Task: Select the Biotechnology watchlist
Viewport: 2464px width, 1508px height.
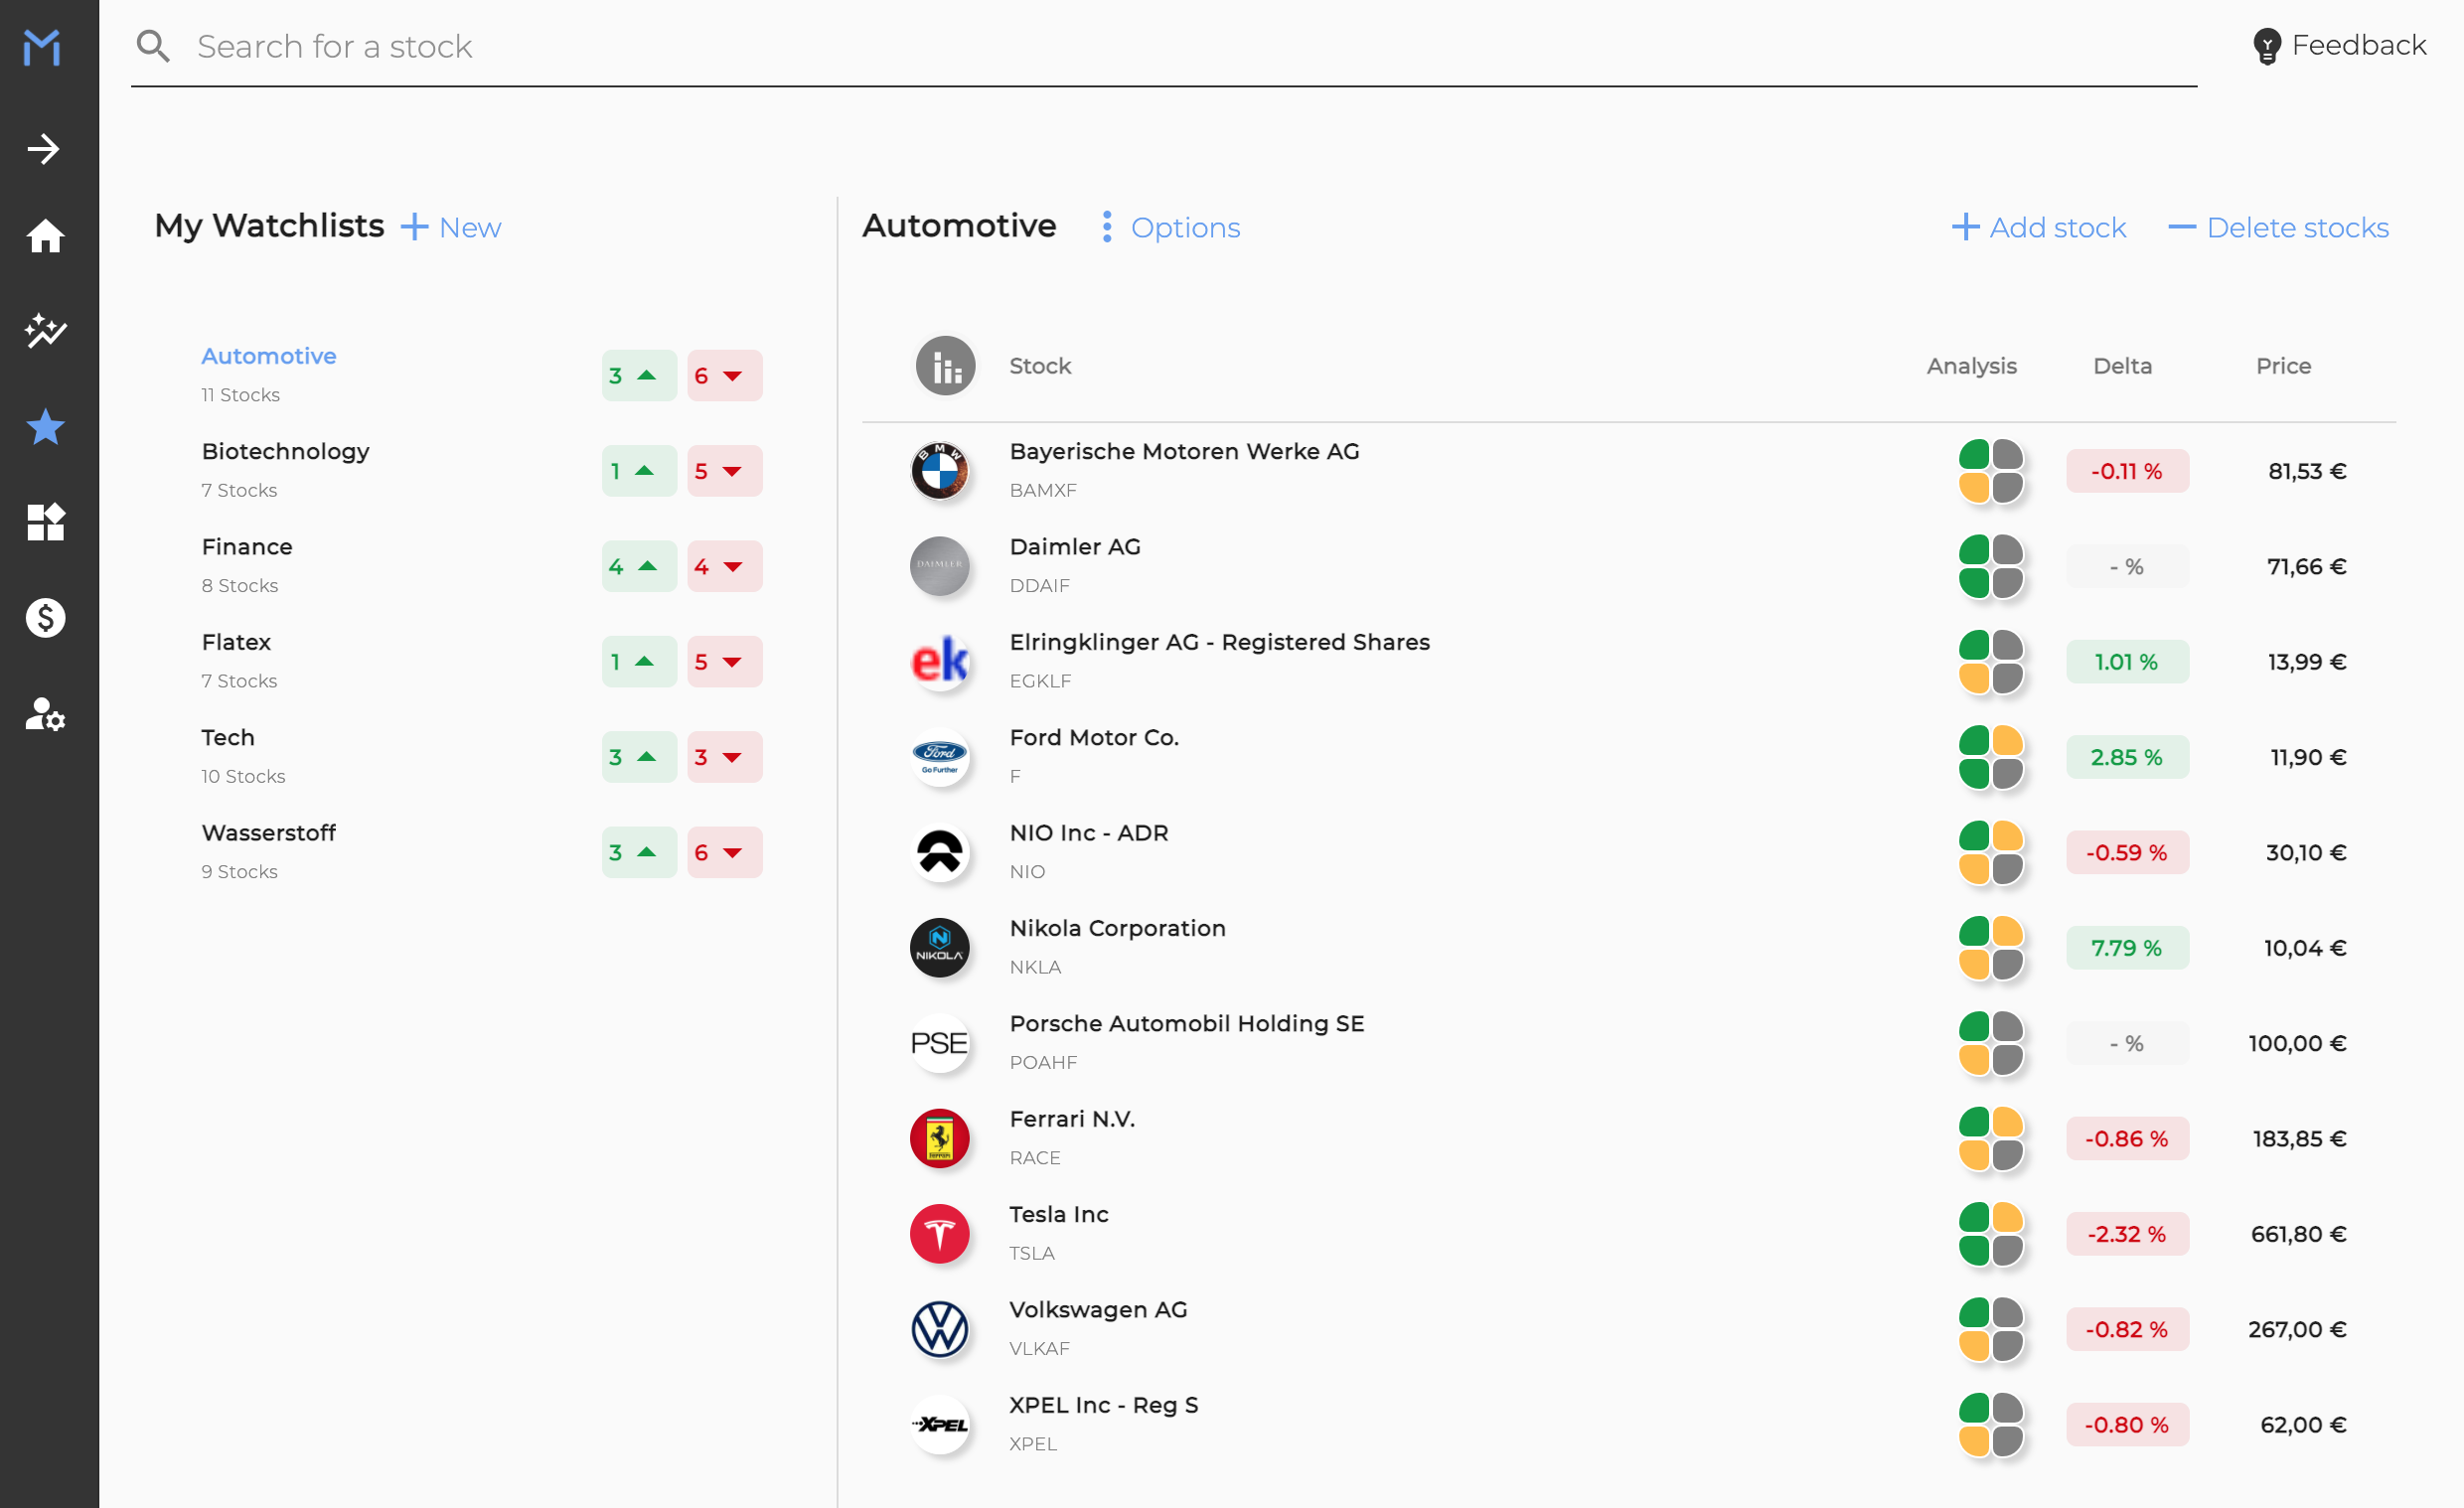Action: (481, 470)
